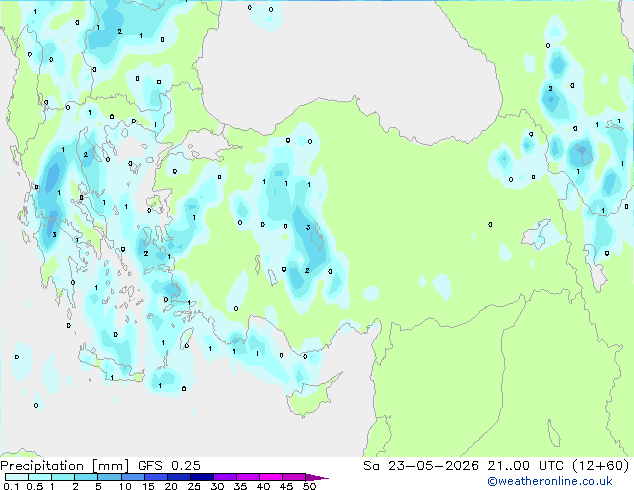
Task: Click the '25' legend scale value
Action: [x=194, y=486]
